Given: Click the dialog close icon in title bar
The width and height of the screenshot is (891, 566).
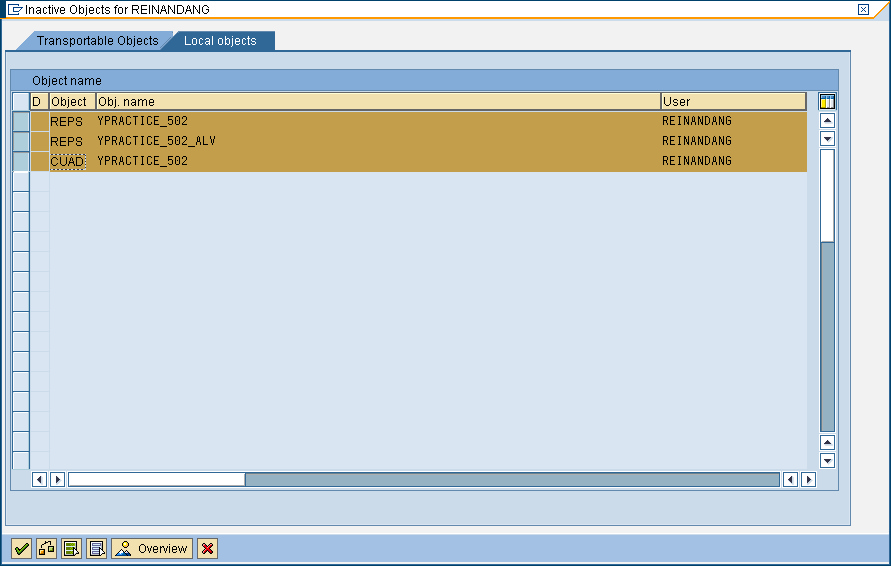Looking at the screenshot, I should click(863, 9).
